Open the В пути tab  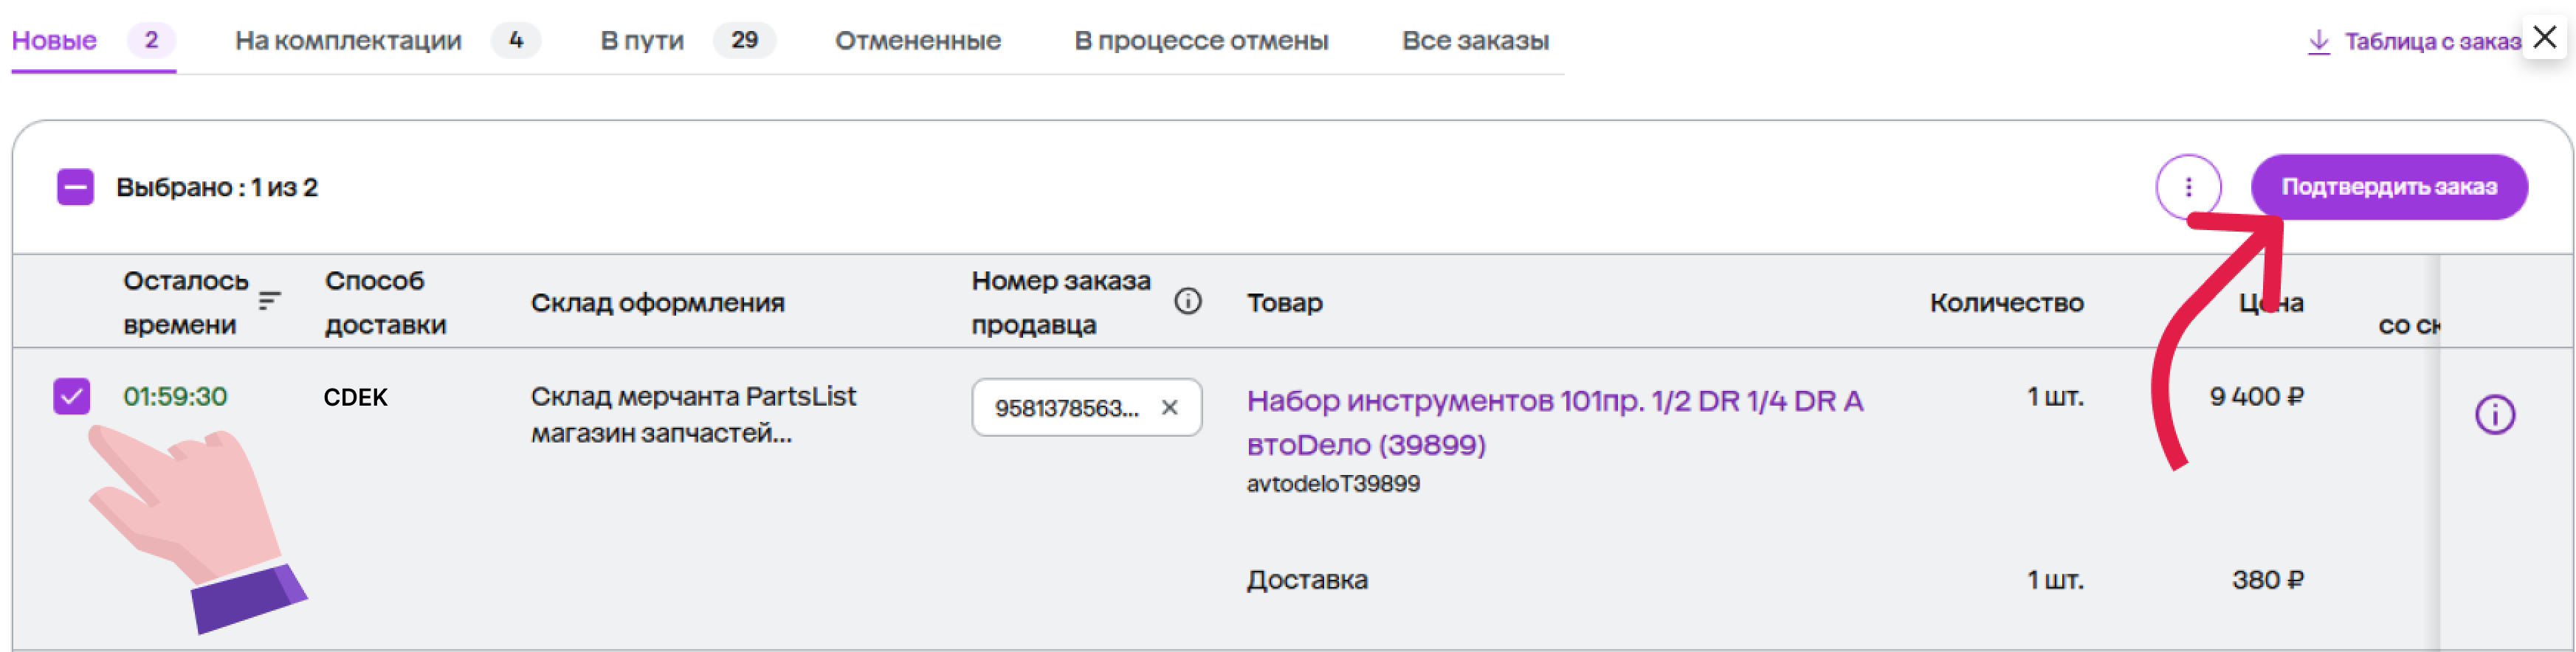click(642, 41)
